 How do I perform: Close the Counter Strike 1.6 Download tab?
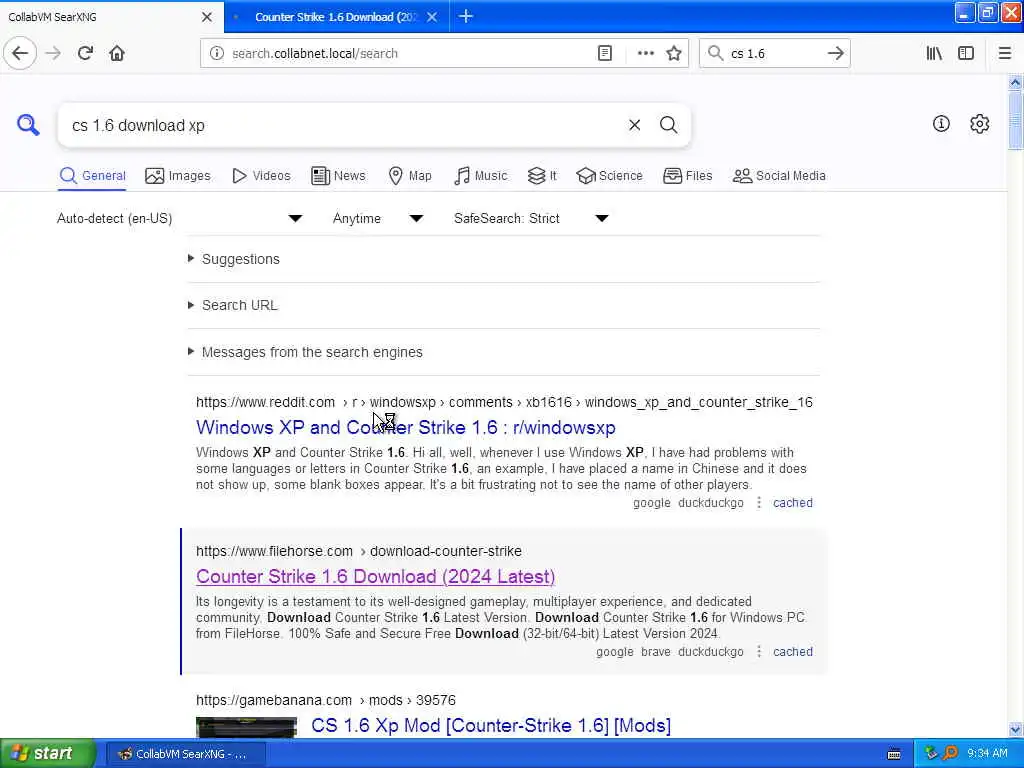click(x=432, y=17)
